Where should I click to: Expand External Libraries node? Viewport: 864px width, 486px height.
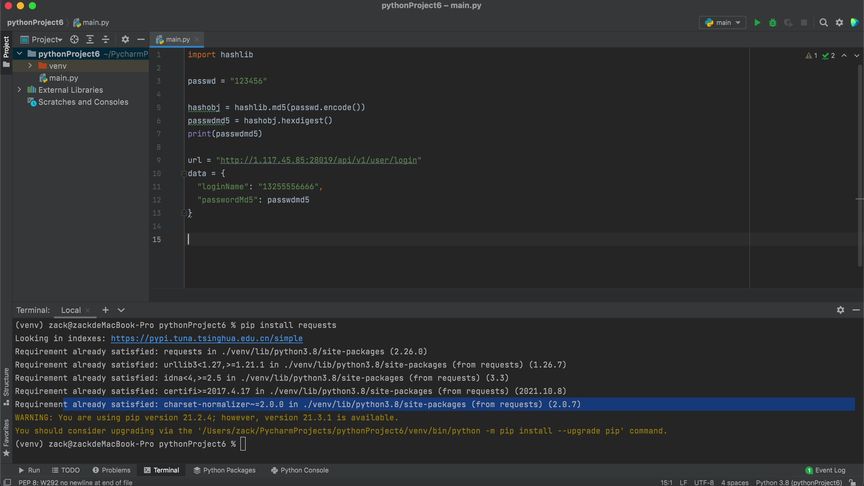click(x=19, y=90)
